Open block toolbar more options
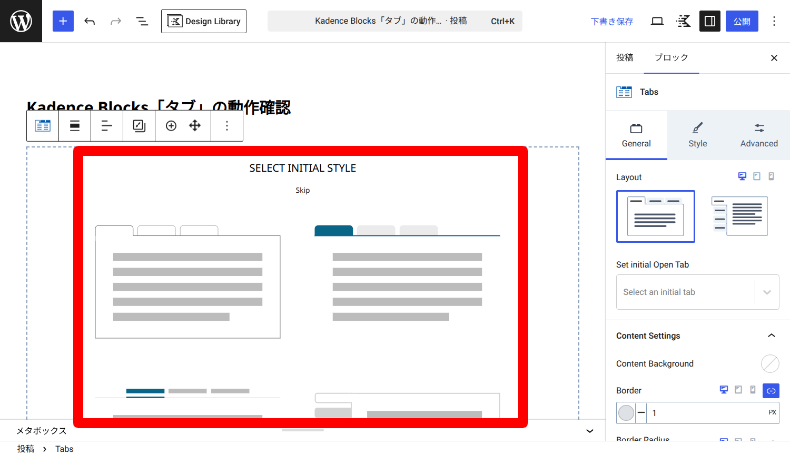This screenshot has height=457, width=790. (227, 126)
